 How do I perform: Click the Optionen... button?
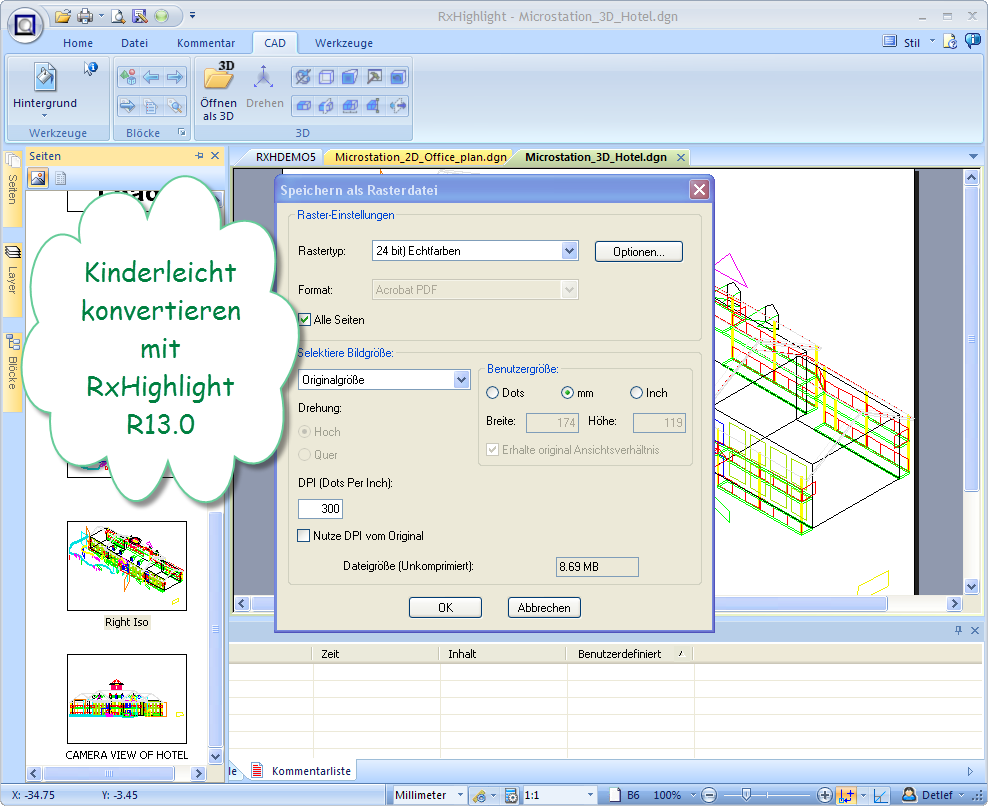(638, 252)
